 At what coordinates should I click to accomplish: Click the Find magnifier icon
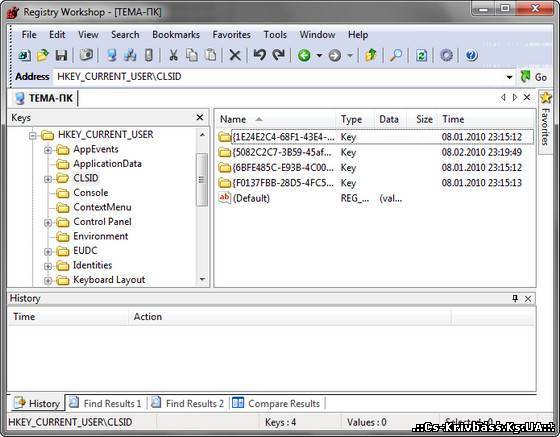click(x=396, y=55)
